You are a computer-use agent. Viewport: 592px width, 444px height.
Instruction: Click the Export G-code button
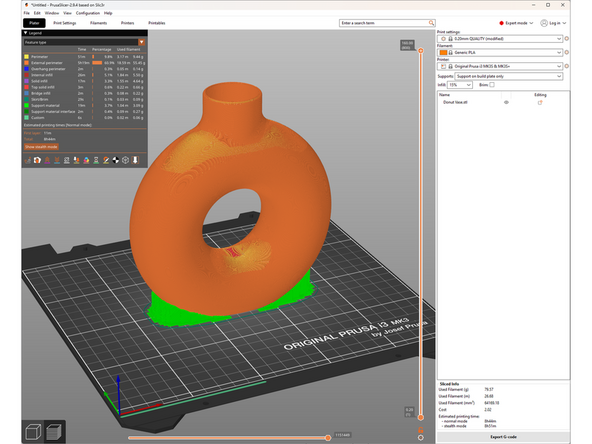pos(503,437)
